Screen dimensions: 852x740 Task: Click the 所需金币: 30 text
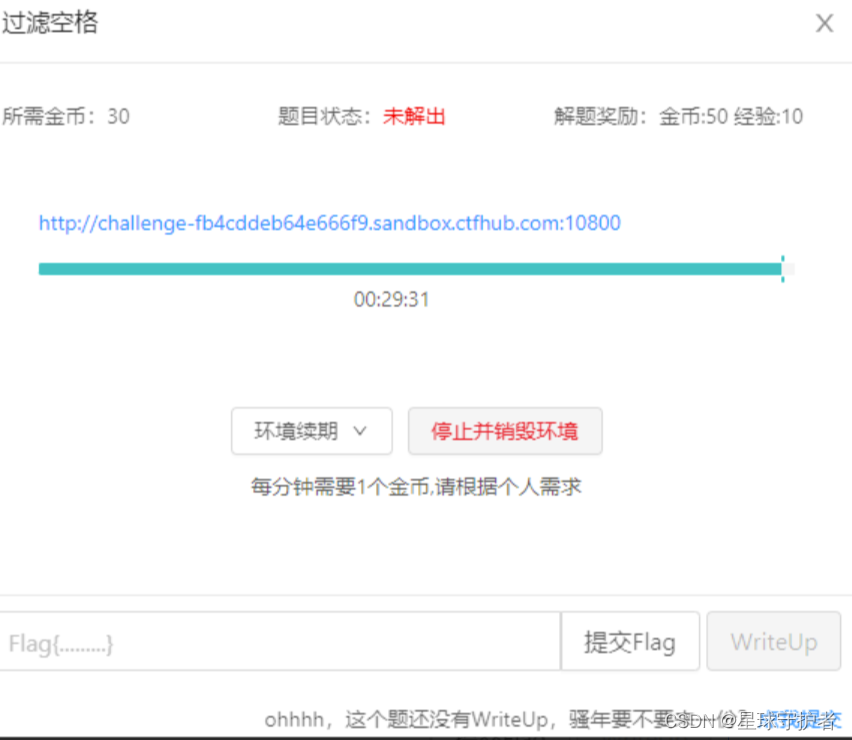coord(66,116)
